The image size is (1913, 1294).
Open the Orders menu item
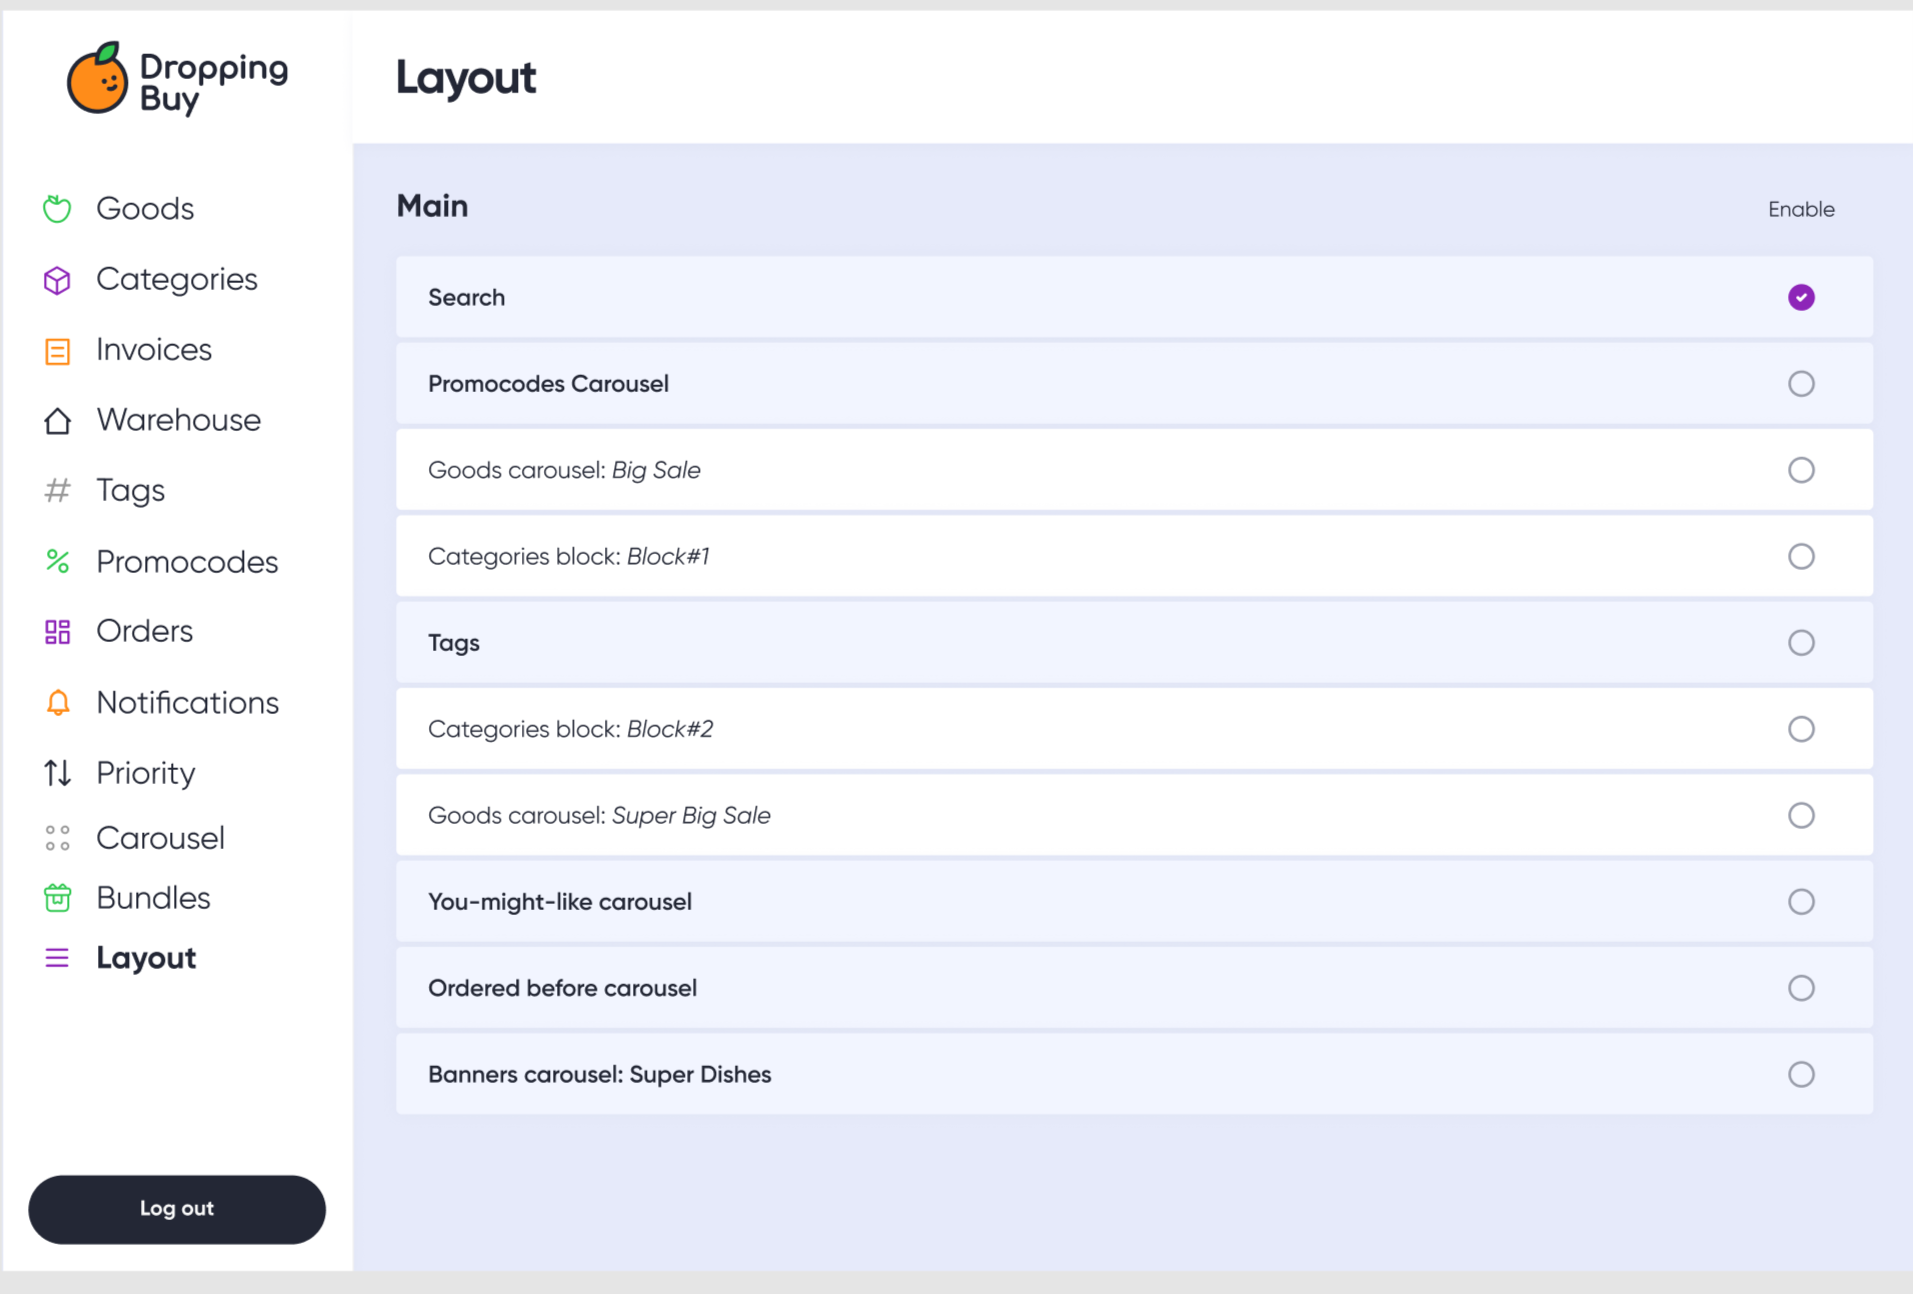point(144,631)
